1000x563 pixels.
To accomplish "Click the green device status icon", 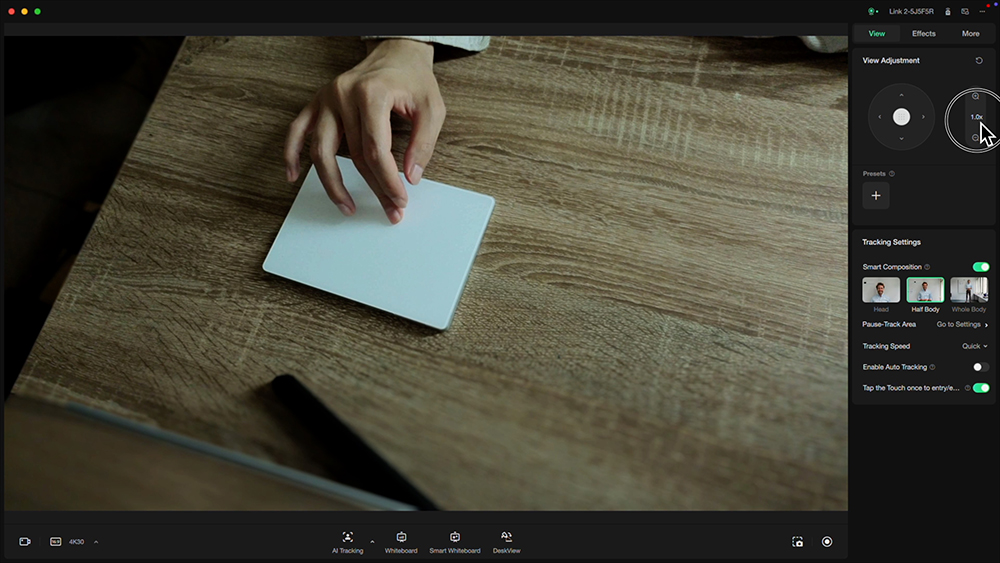I will (x=872, y=11).
